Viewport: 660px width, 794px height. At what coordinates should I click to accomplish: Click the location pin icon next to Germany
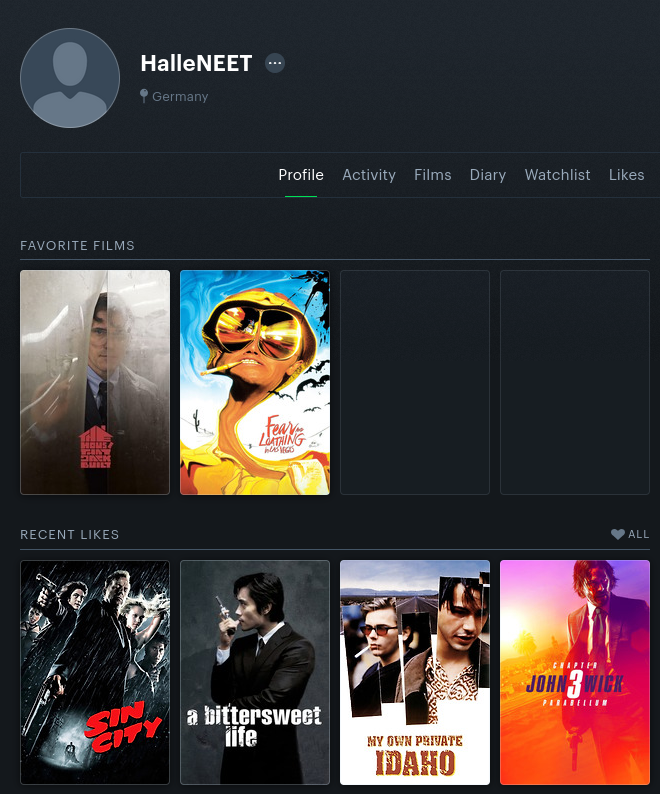tap(144, 96)
